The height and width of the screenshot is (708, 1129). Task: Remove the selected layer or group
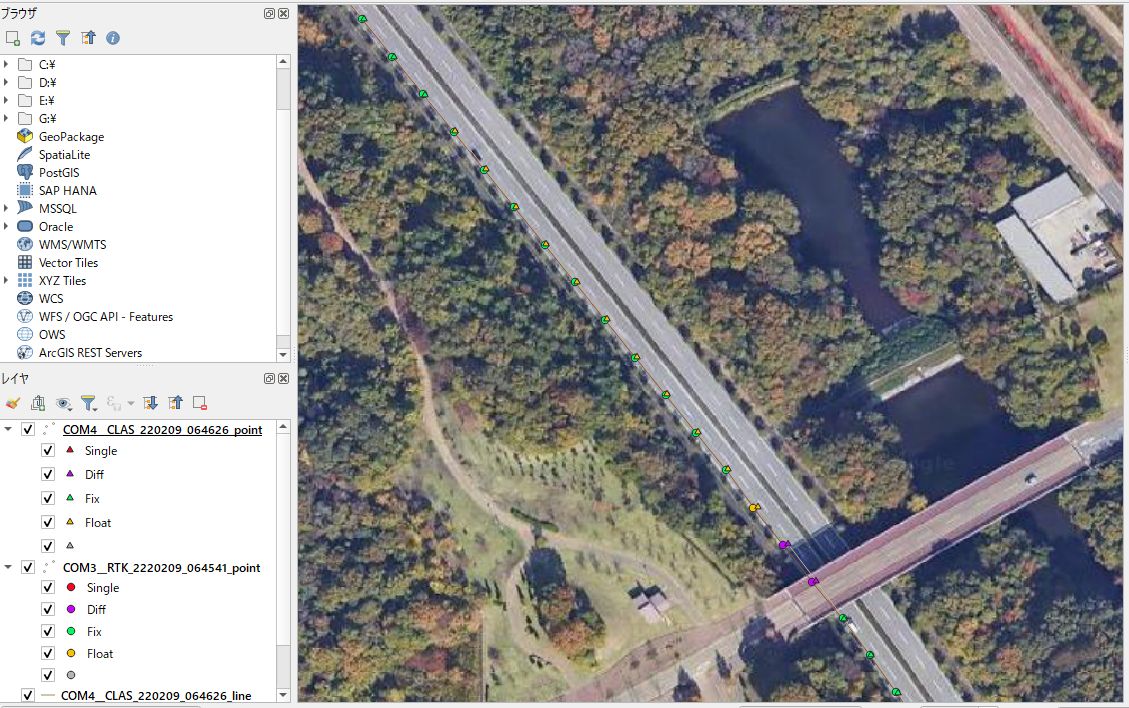tap(200, 403)
